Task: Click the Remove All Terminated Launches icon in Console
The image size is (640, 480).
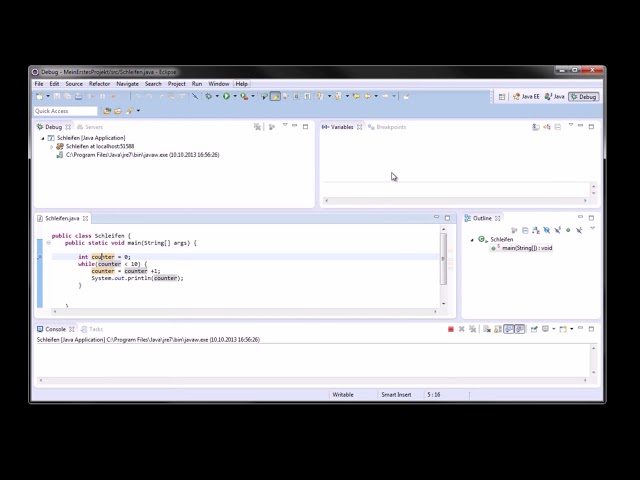Action: point(473,329)
